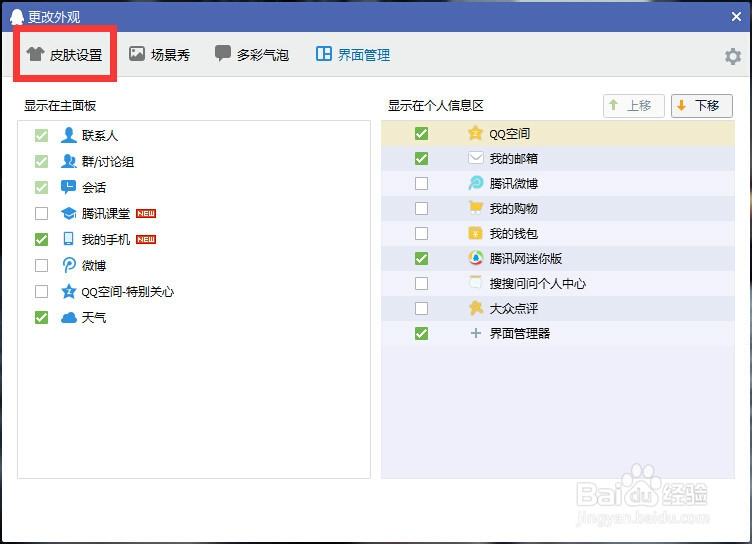
Task: Click the 联系人 contact person icon
Action: pyautogui.click(x=69, y=135)
